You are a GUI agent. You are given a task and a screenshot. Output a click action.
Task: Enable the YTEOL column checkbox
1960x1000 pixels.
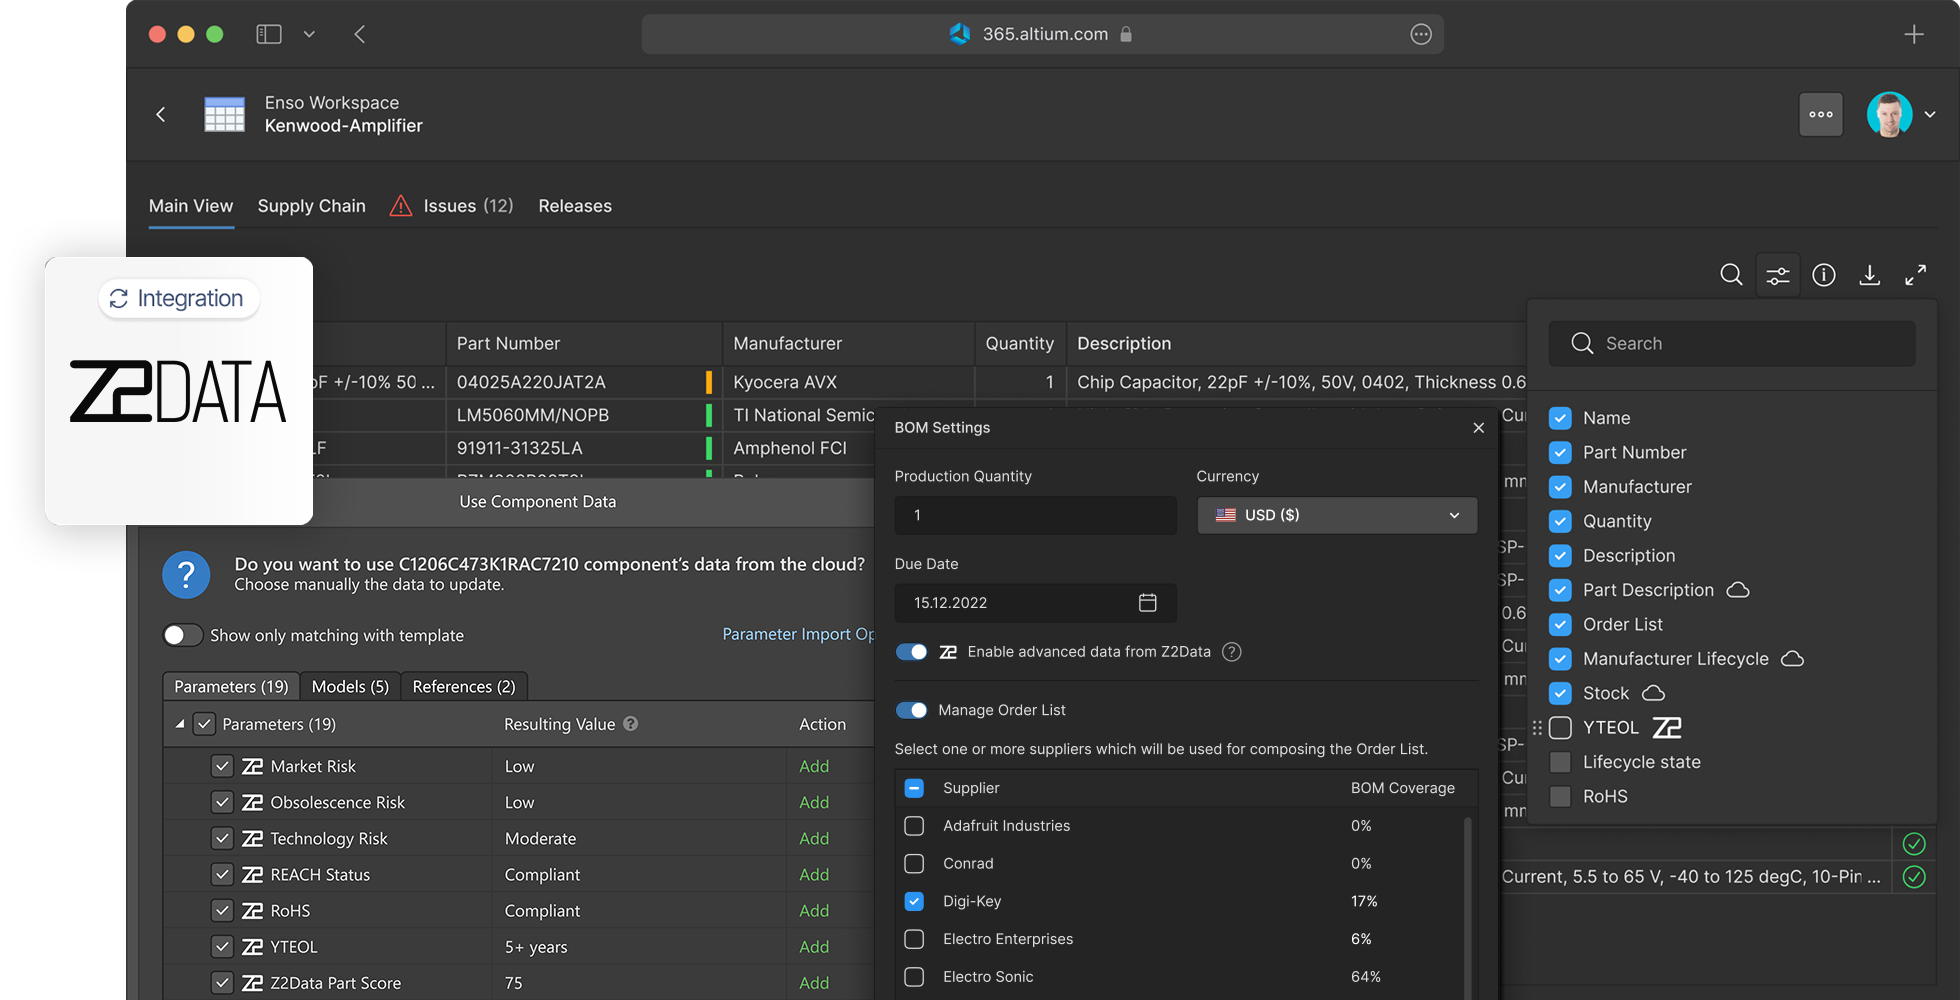pyautogui.click(x=1560, y=728)
